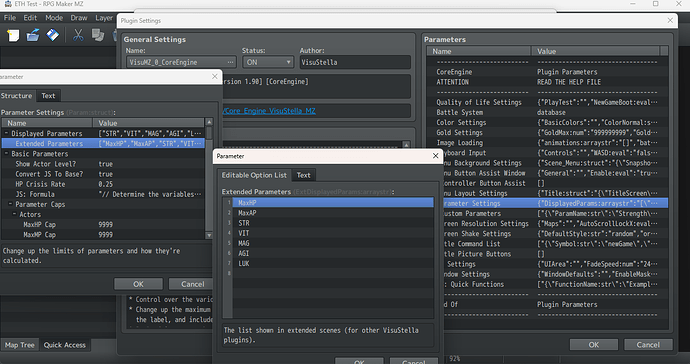Select the MaxMP Cap row
Screen dimensions: 690x364
(103, 235)
